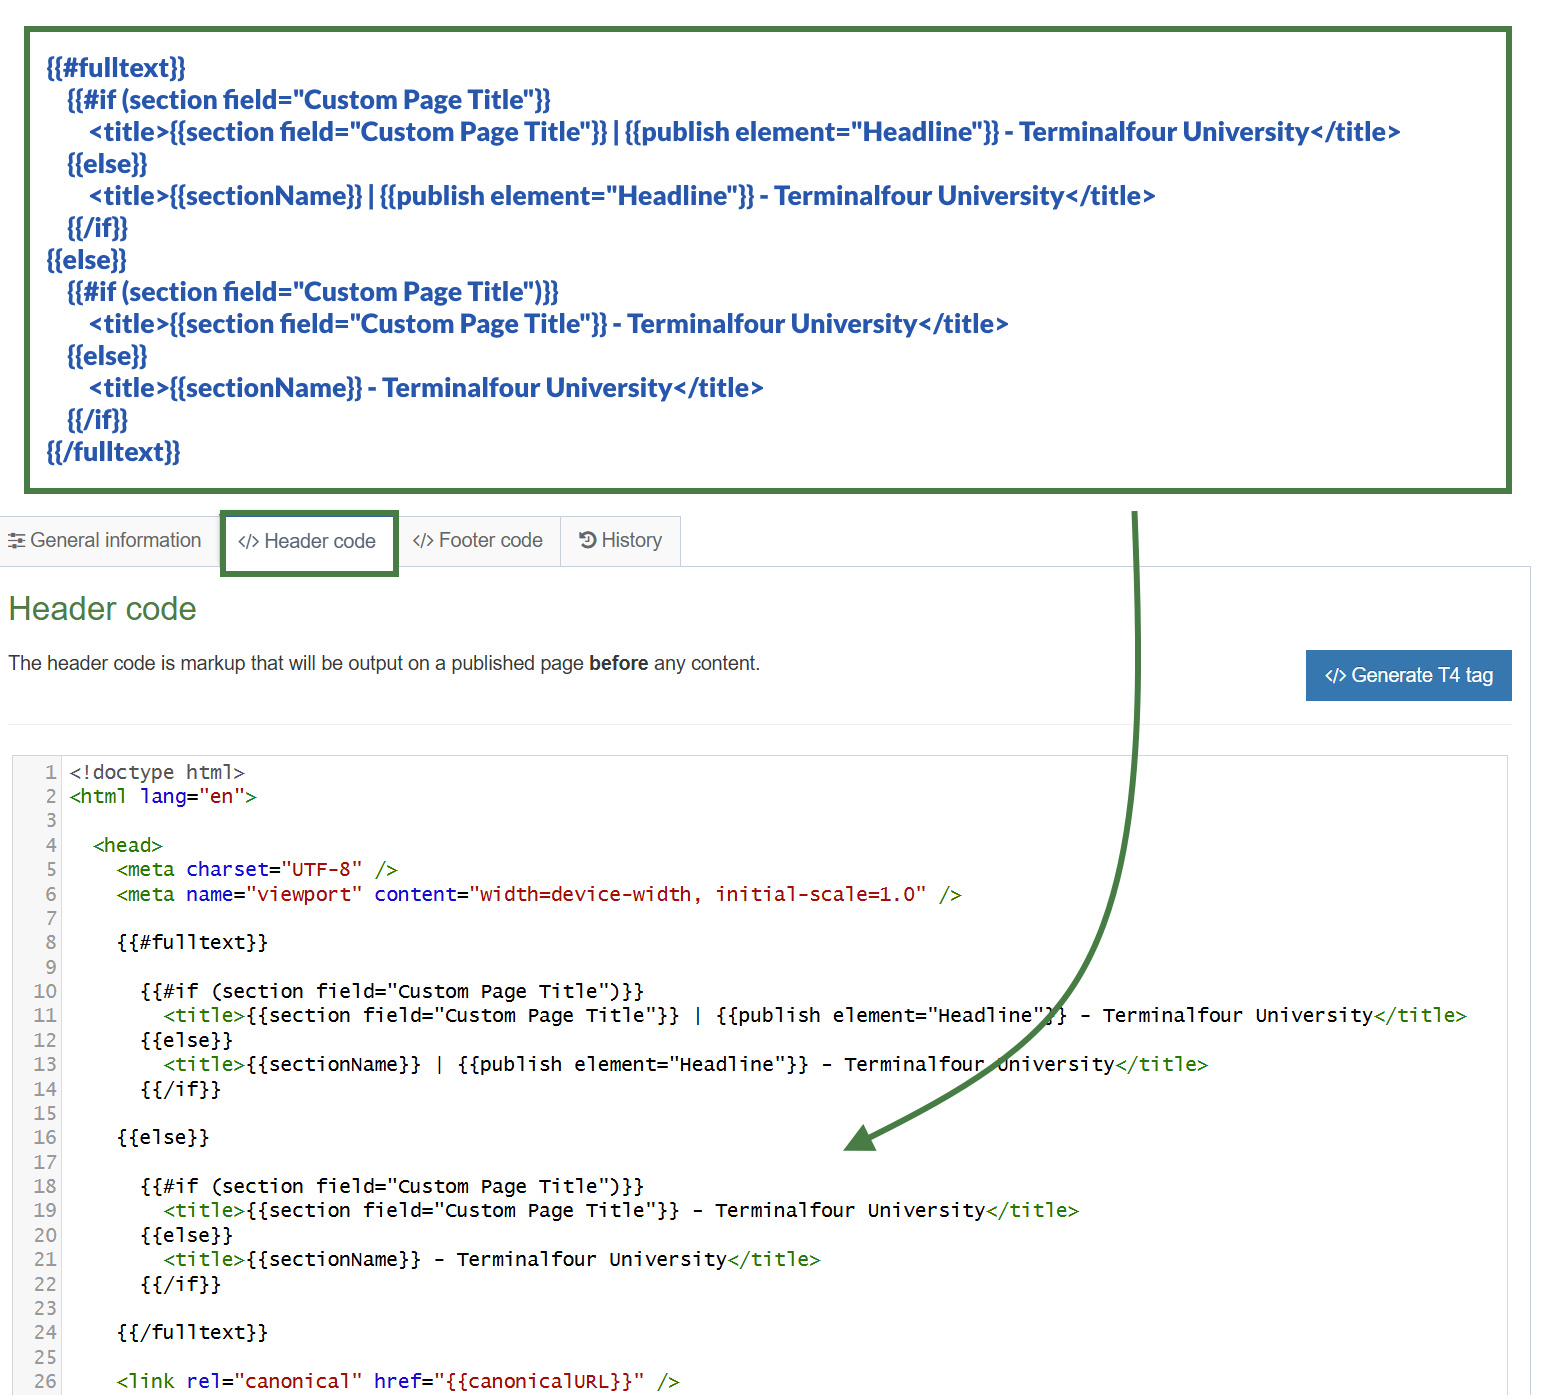The height and width of the screenshot is (1400, 1550).
Task: Click the code icon on Footer code tab
Action: (x=423, y=541)
